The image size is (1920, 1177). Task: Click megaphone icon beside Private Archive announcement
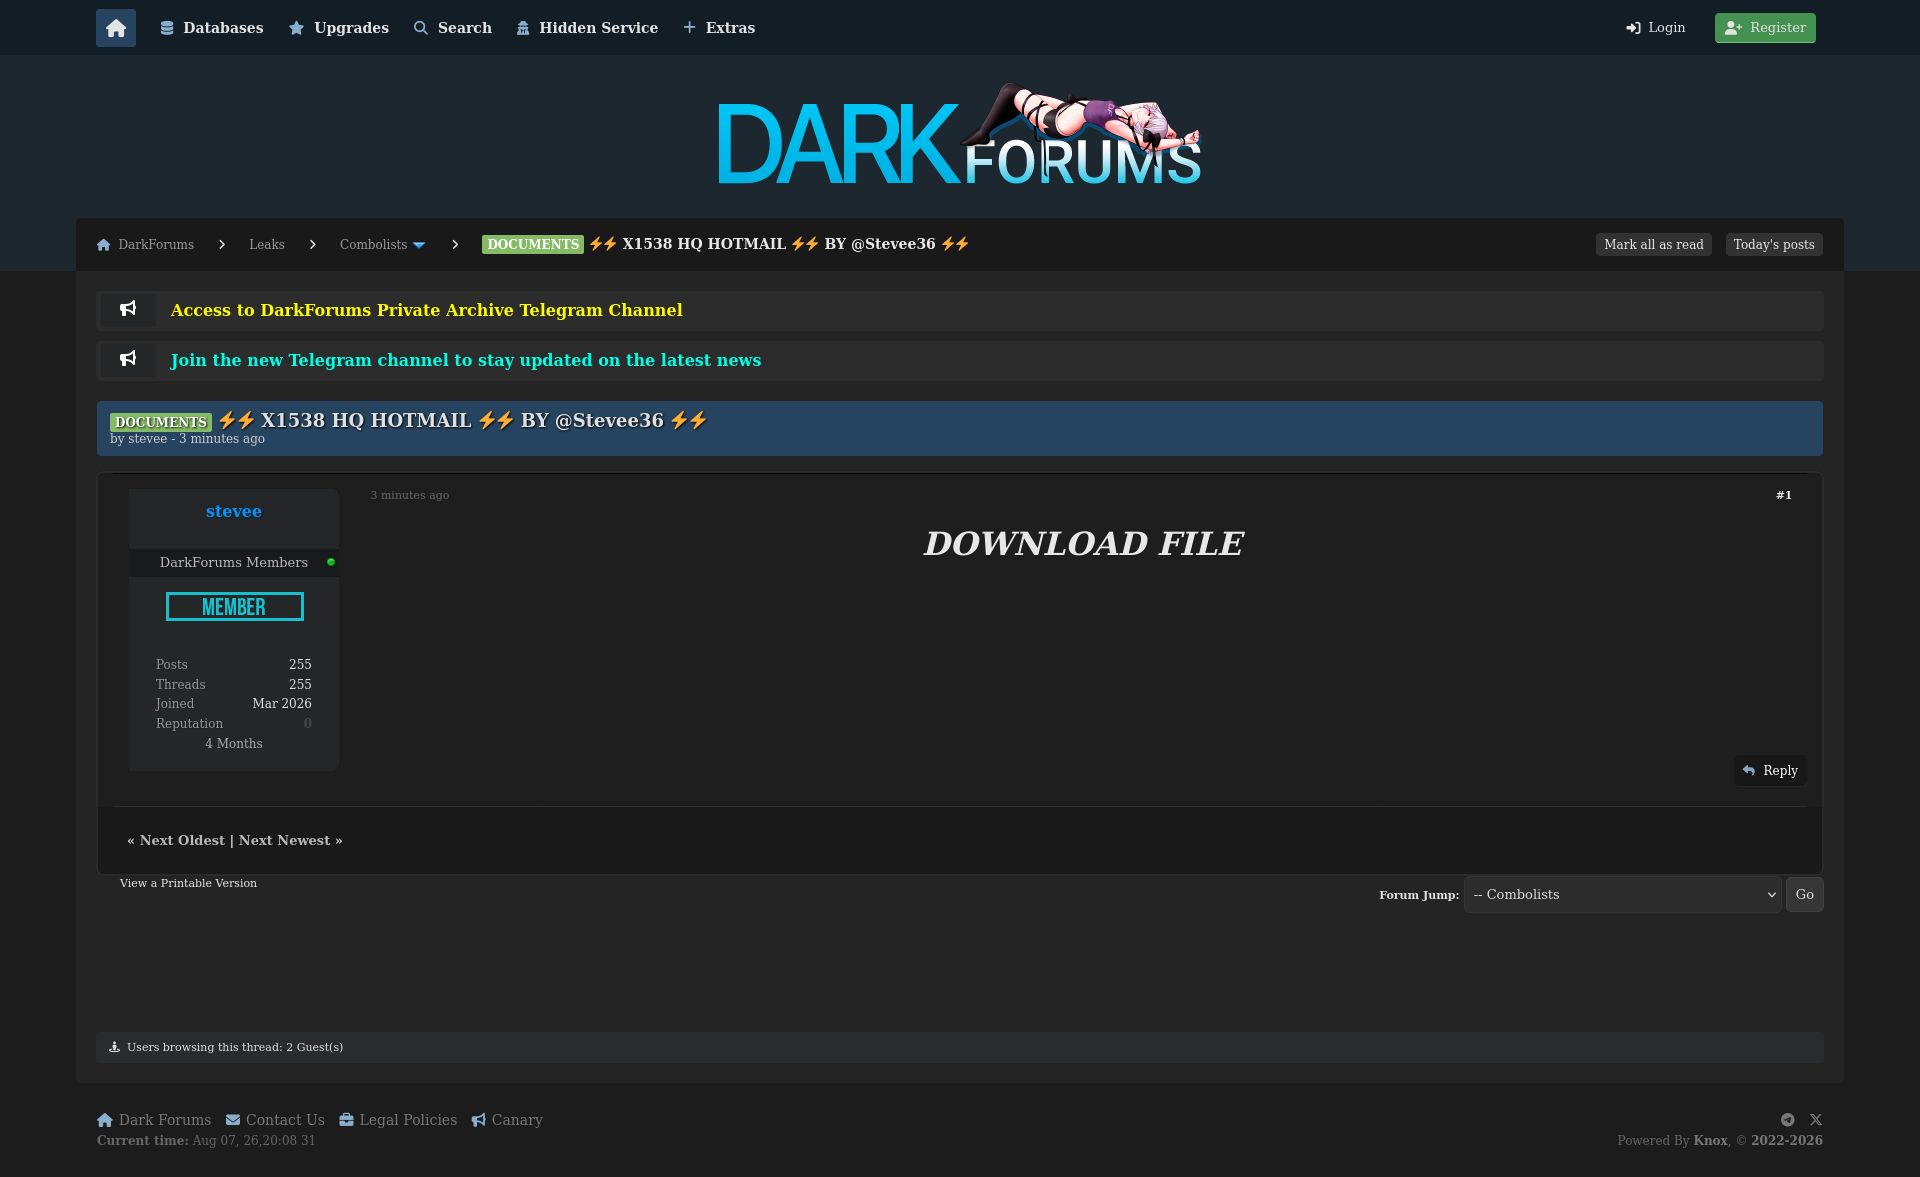click(128, 309)
